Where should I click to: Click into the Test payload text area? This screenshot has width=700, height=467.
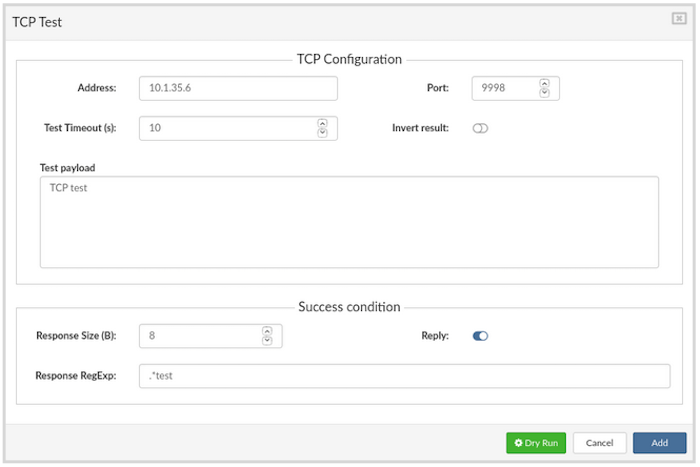tap(349, 222)
